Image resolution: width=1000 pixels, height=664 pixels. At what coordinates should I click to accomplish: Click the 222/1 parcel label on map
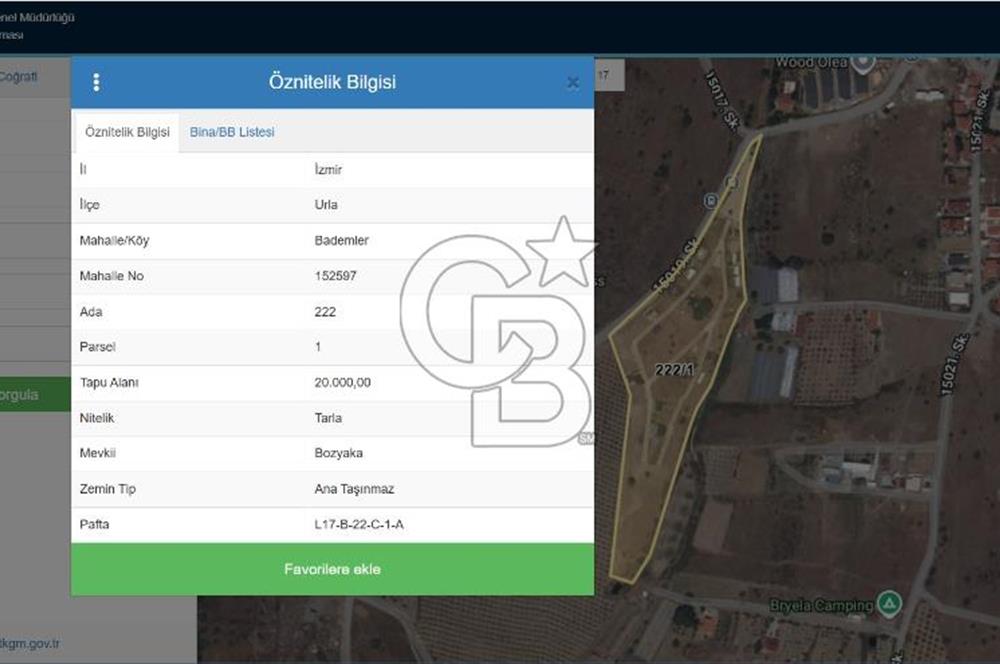(674, 370)
